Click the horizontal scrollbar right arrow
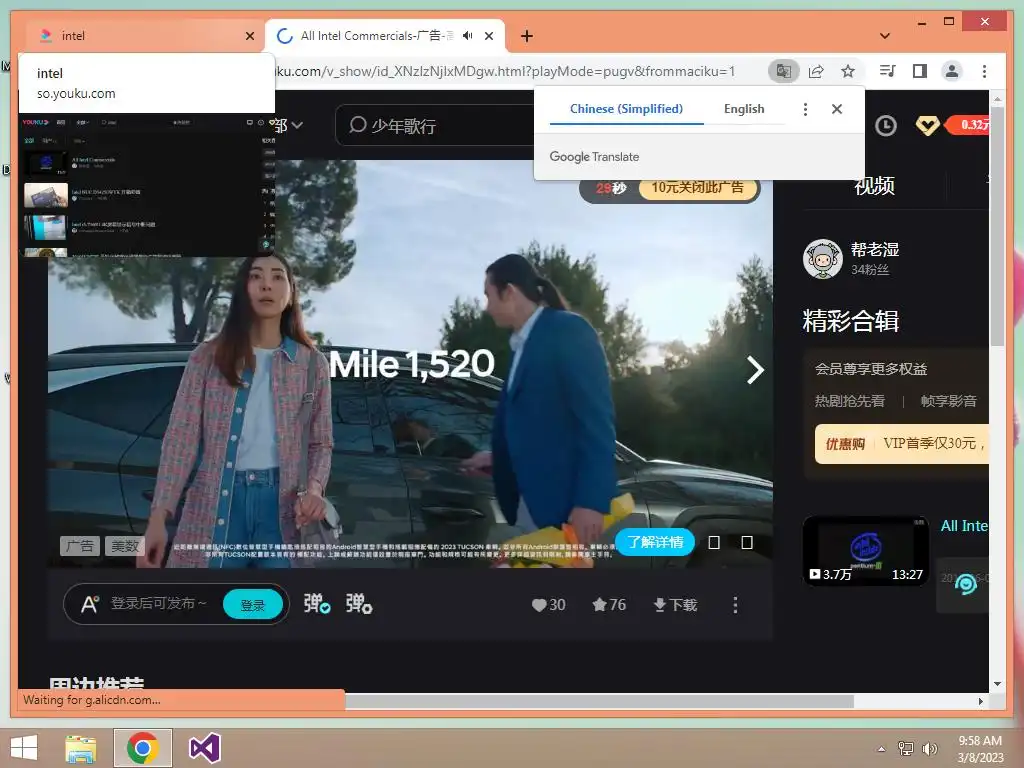The width and height of the screenshot is (1024, 768). coord(981,701)
